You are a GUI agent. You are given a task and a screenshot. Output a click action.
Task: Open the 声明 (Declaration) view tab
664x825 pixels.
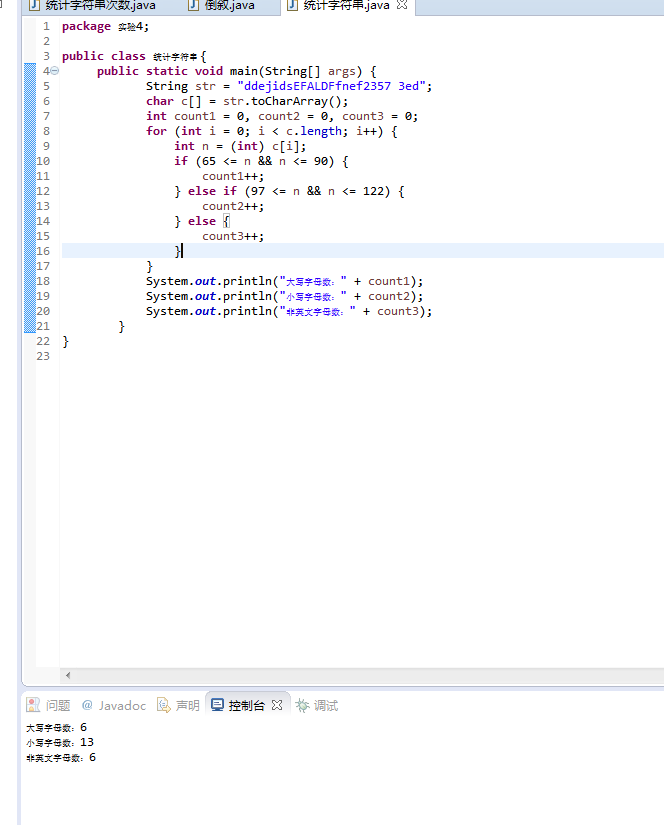tap(178, 706)
